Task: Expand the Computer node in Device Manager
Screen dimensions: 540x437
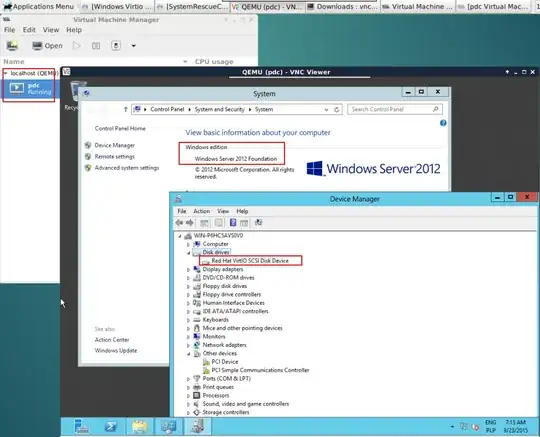Action: (x=188, y=244)
